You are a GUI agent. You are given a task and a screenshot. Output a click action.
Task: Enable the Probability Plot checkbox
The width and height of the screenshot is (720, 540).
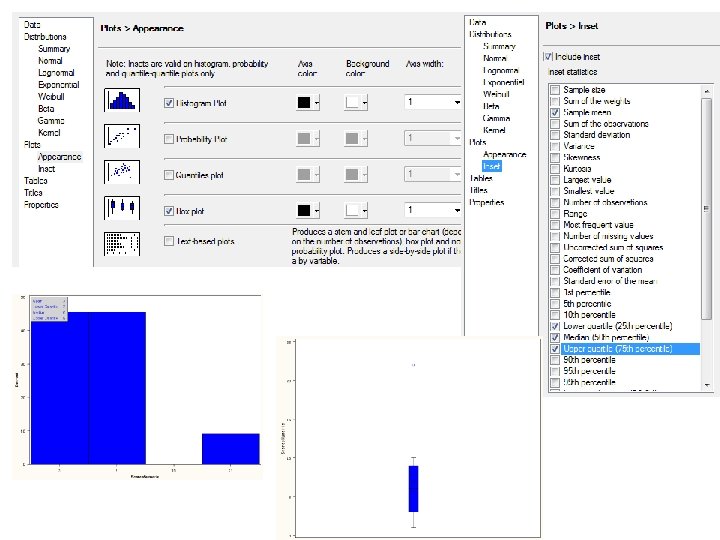tap(169, 139)
